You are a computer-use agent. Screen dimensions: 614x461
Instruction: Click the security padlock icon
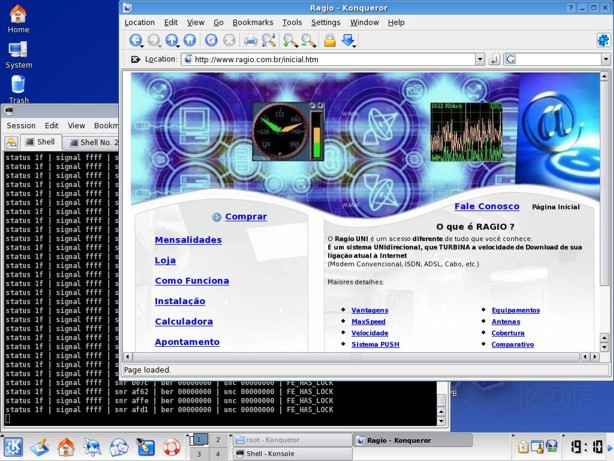pyautogui.click(x=330, y=40)
